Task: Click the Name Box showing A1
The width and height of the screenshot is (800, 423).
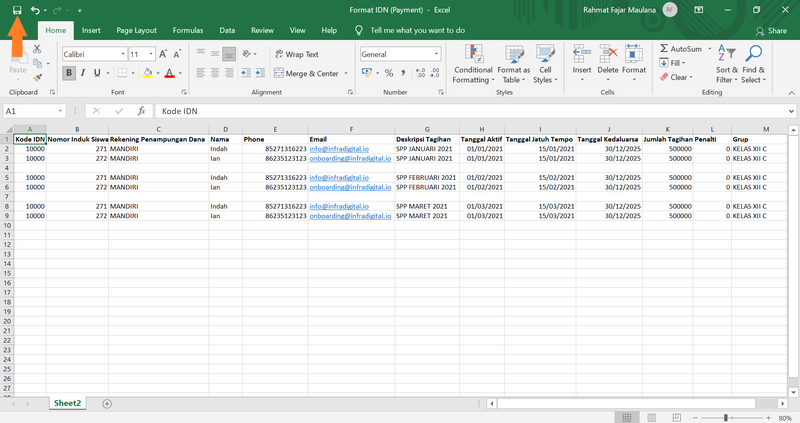Action: (34, 111)
